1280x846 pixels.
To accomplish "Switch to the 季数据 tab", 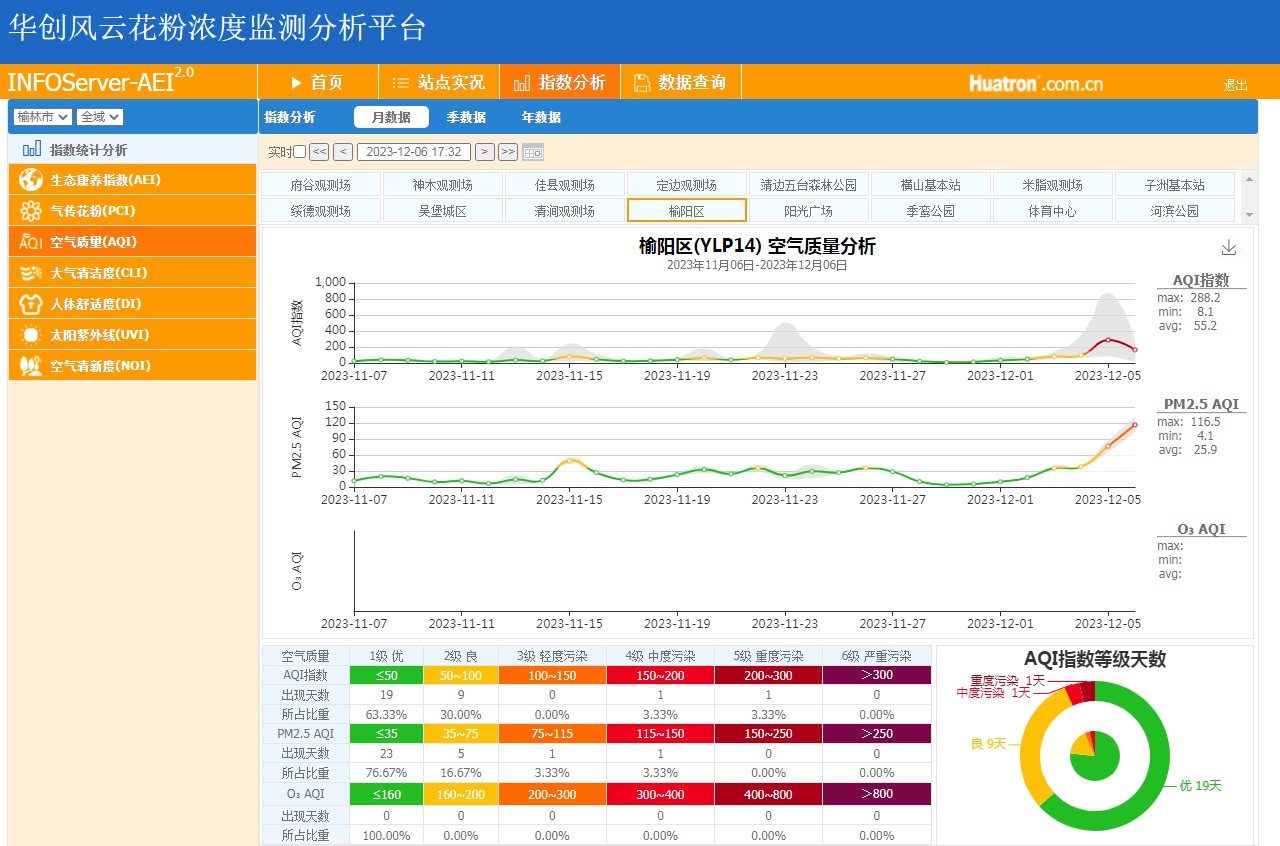I will [x=466, y=117].
